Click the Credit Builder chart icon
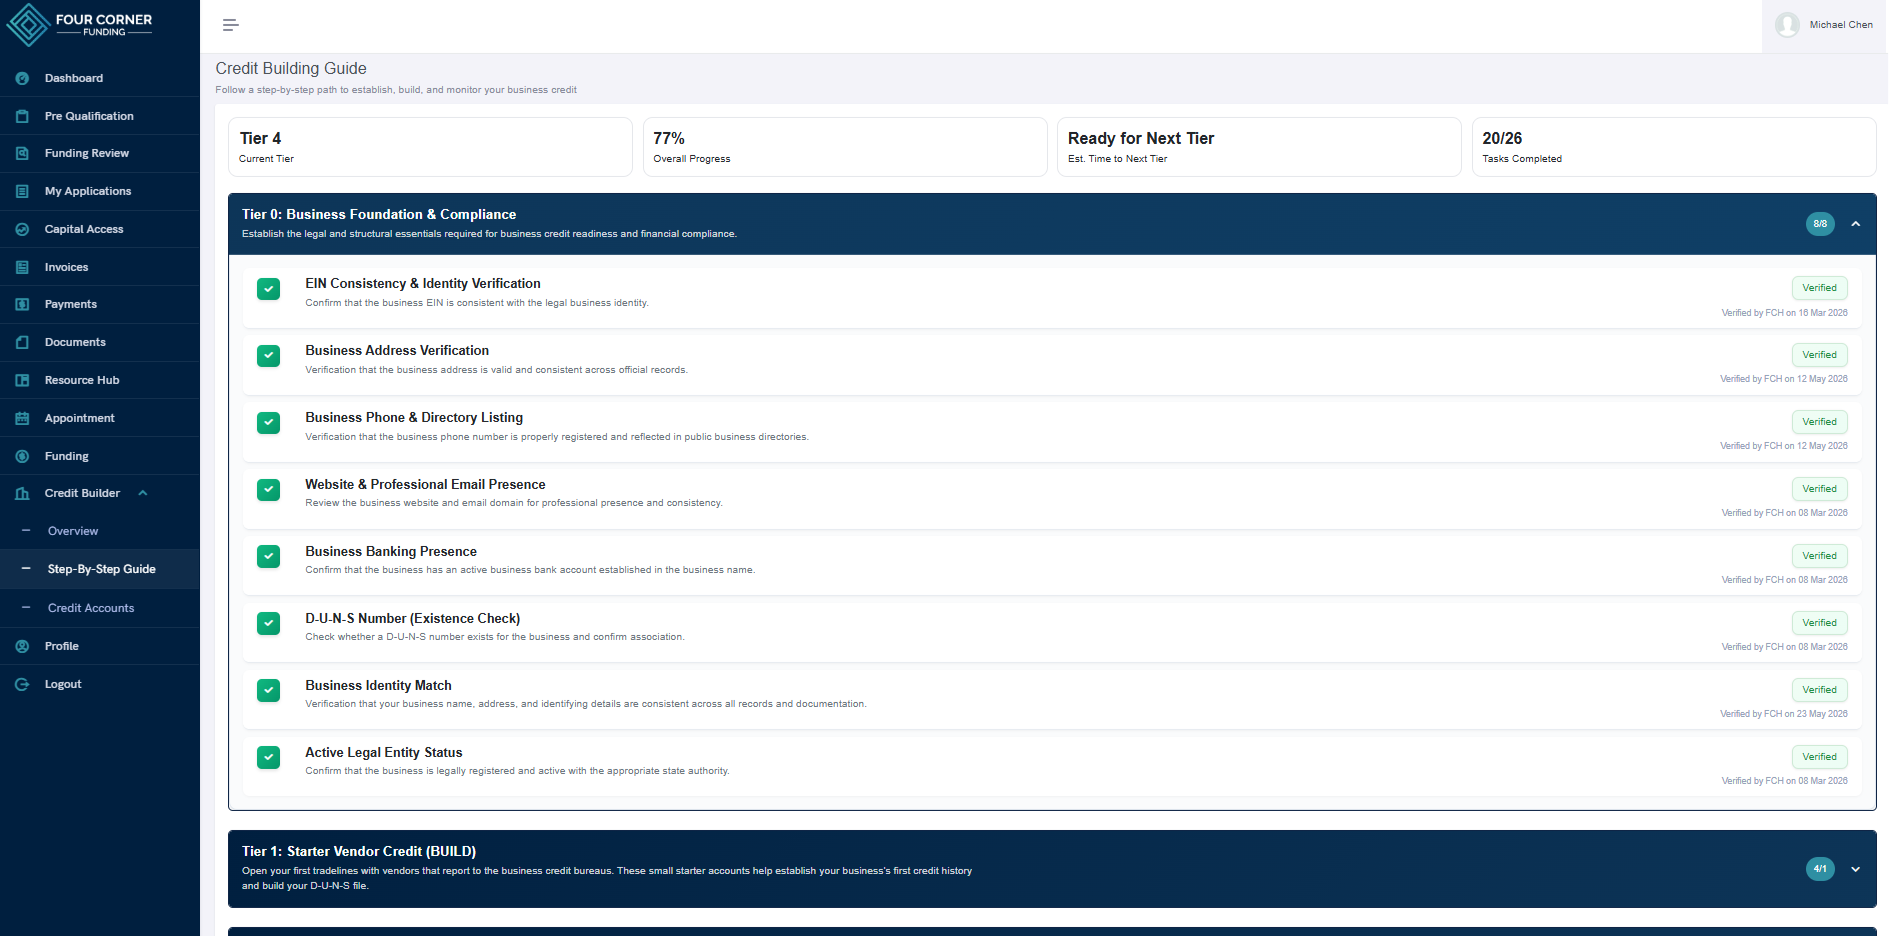Screen dimensions: 1889x936 pyautogui.click(x=22, y=493)
